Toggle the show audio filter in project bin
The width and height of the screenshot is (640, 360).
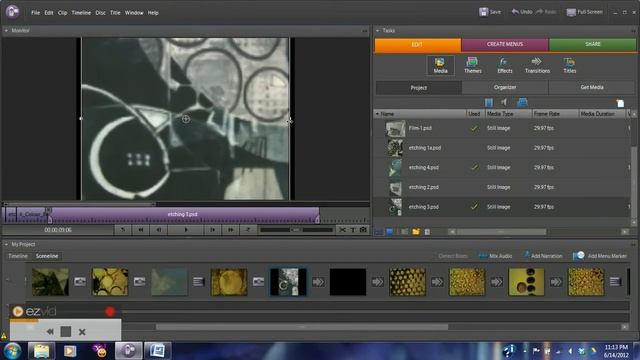(x=504, y=102)
